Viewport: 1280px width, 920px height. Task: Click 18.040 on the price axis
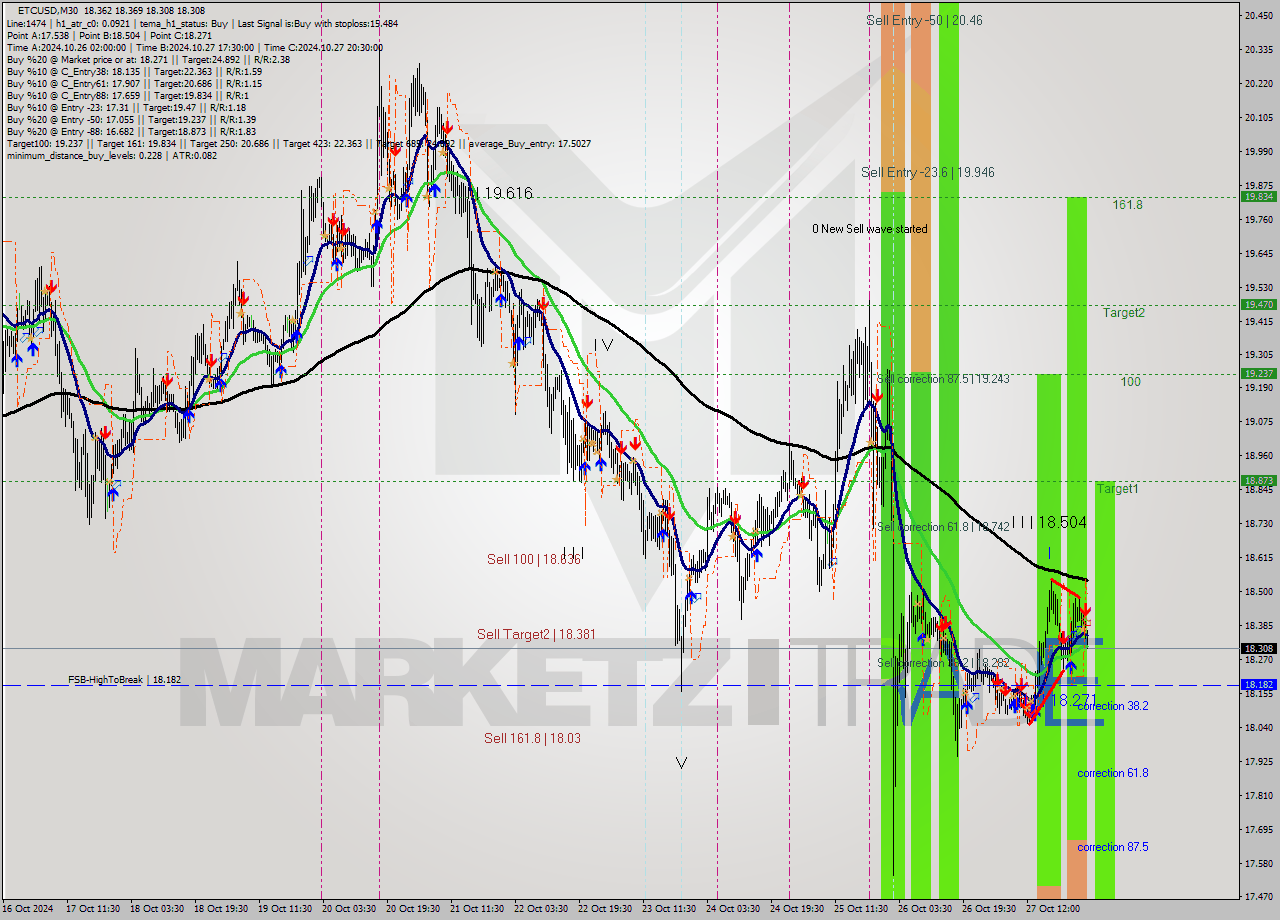point(1258,727)
